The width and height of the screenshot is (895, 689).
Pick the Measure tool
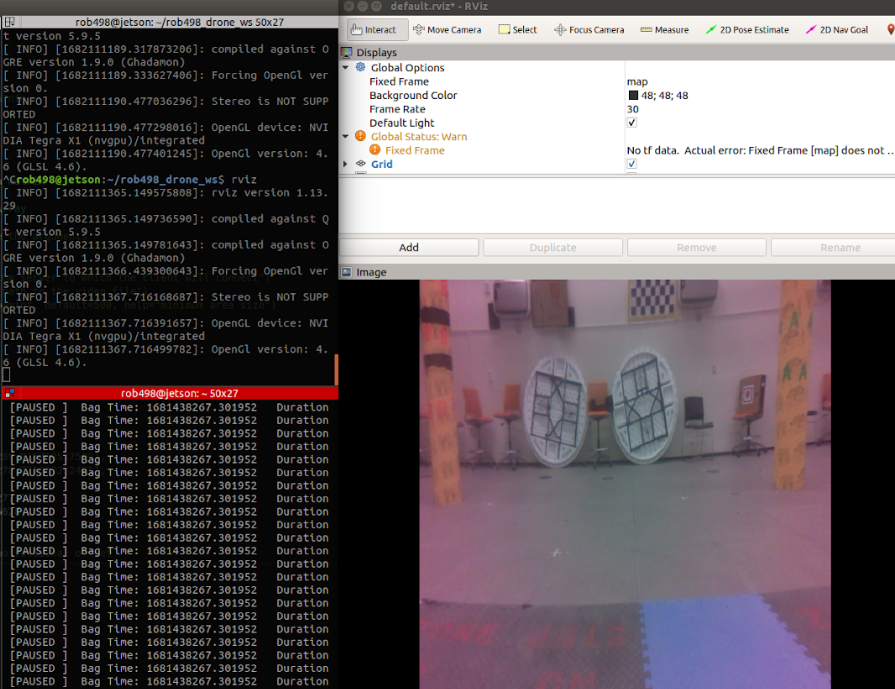point(665,30)
